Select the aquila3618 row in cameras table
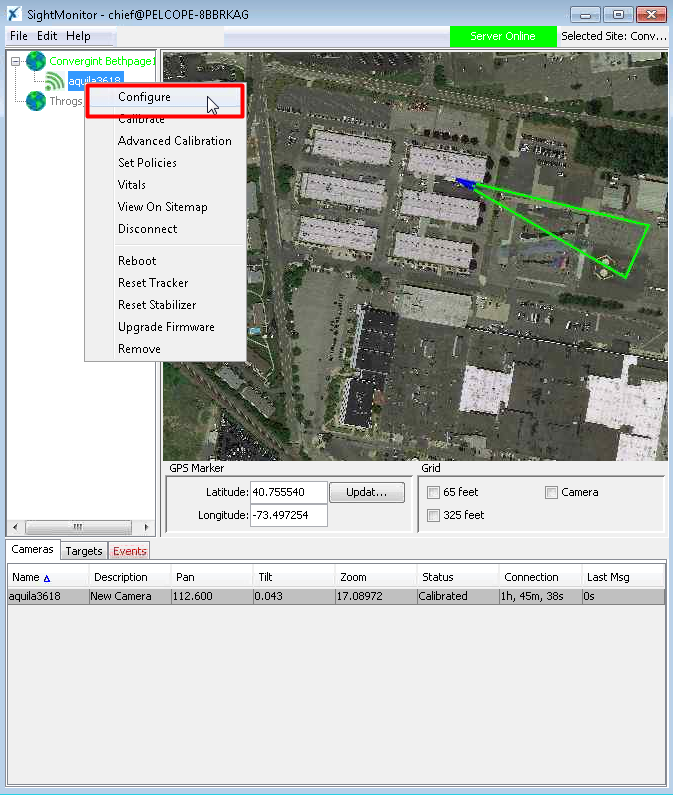This screenshot has width=673, height=795. [336, 596]
